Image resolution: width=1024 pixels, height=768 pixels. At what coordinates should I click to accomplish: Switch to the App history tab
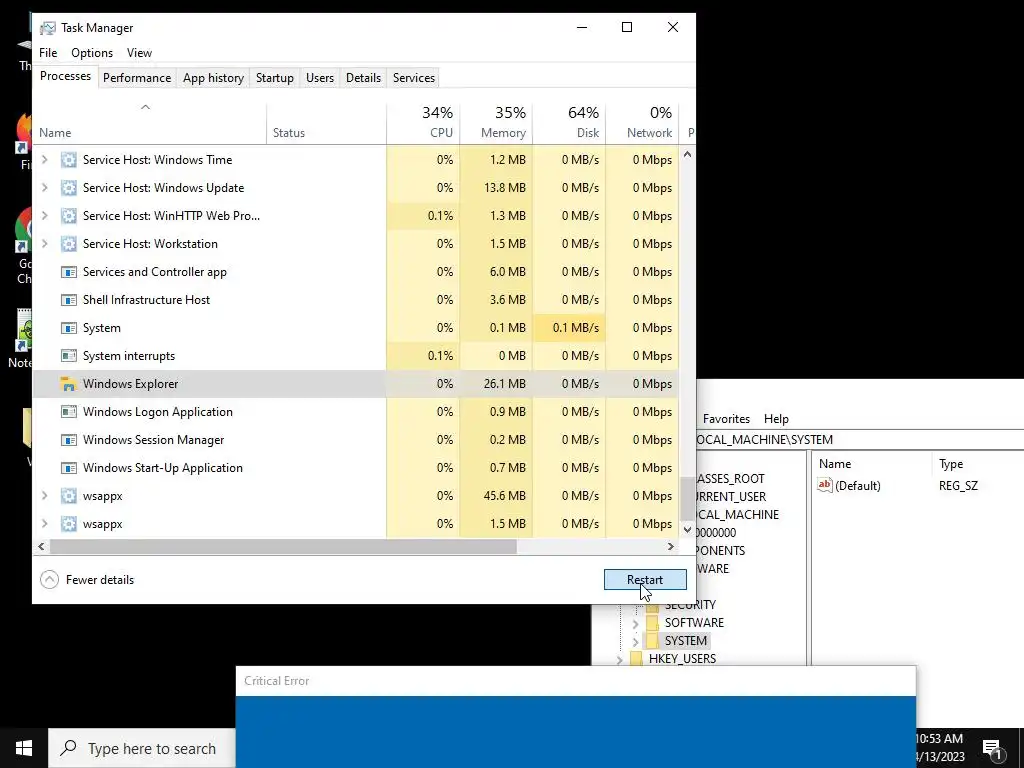tap(214, 78)
